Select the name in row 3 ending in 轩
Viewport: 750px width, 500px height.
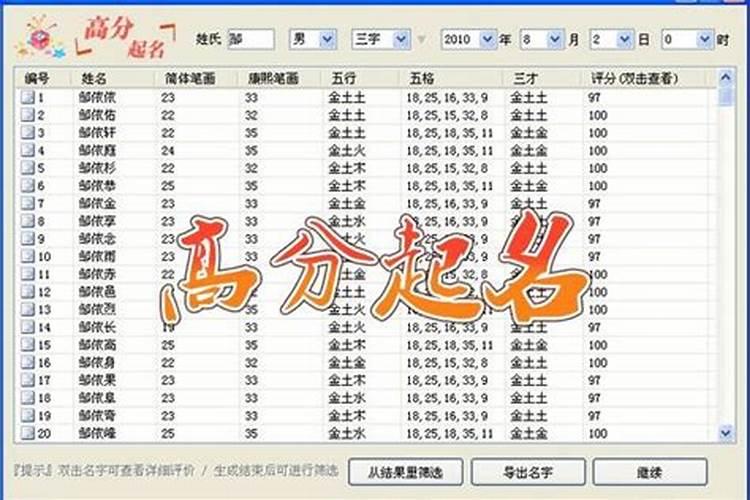point(97,133)
